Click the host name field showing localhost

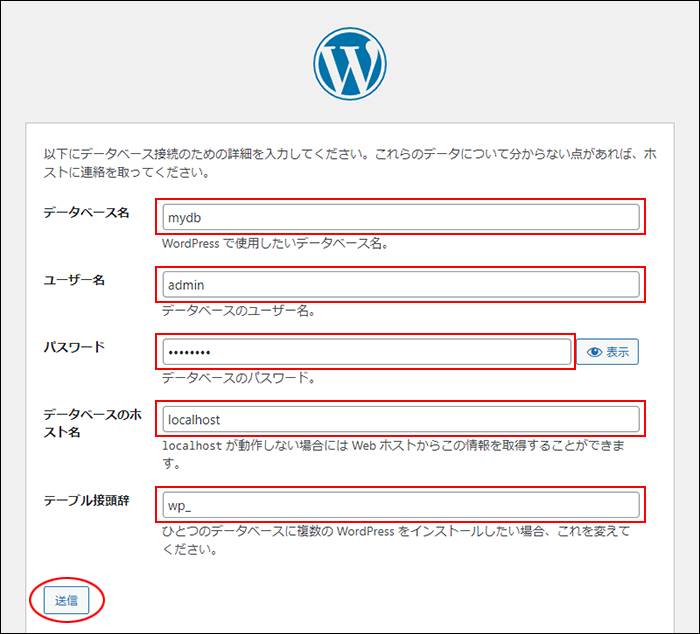pos(399,419)
